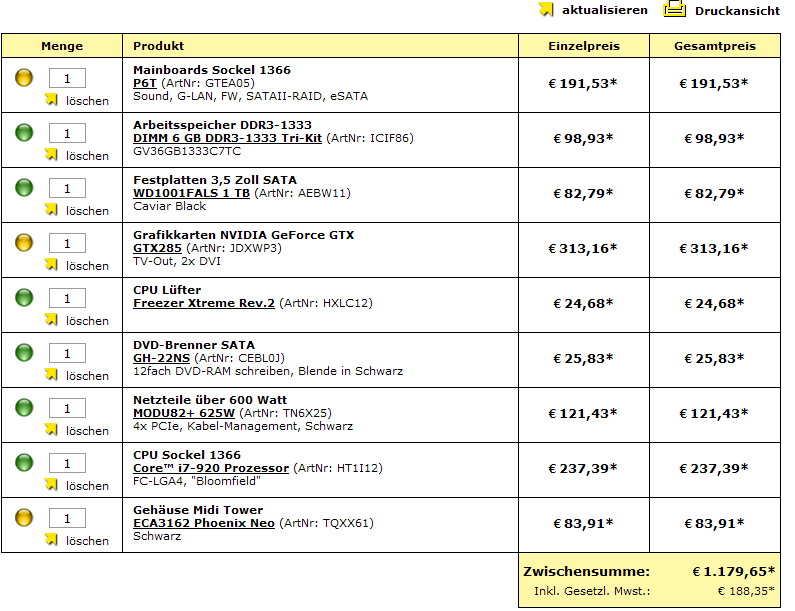Image resolution: width=795 pixels, height=611 pixels.
Task: Open the Core i7-920 Prozessor link
Action: point(211,468)
